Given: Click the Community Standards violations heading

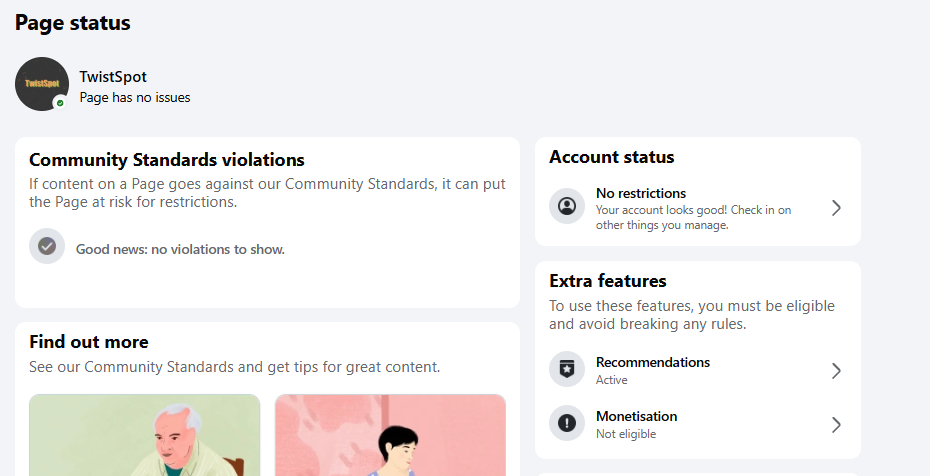Looking at the screenshot, I should coord(167,160).
